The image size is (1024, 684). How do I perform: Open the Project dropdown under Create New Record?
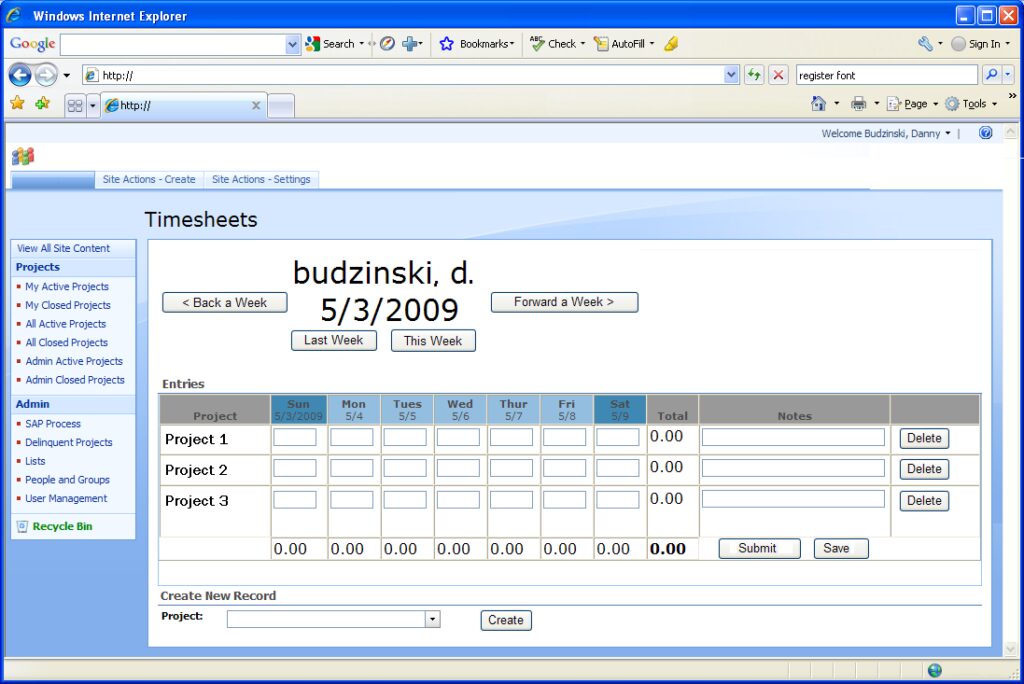(434, 619)
